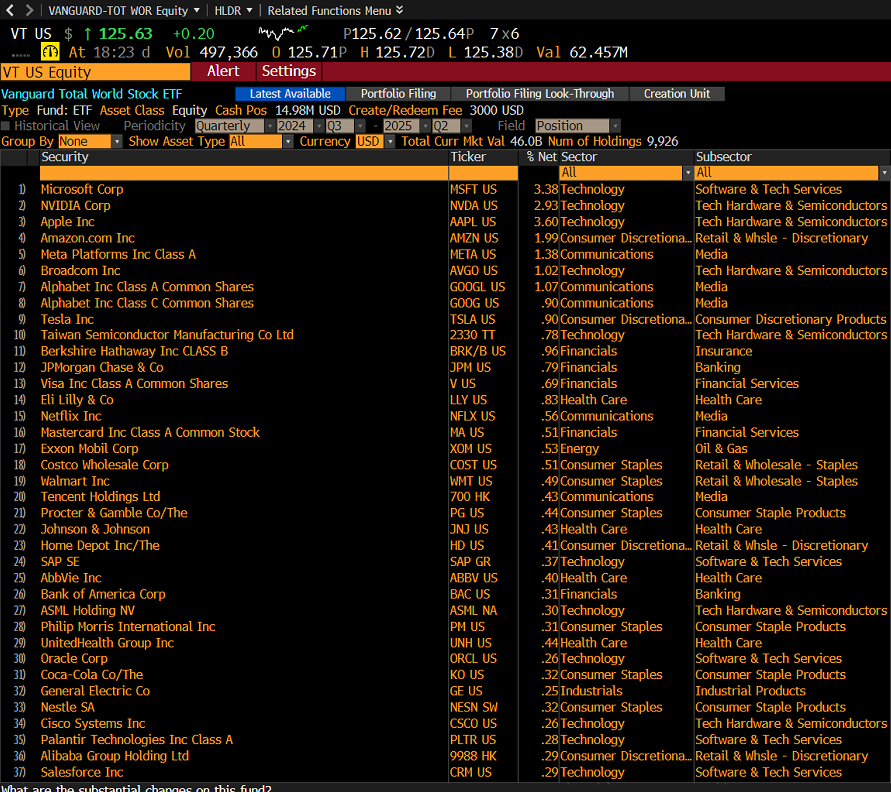The width and height of the screenshot is (891, 792).
Task: Select Amazon.com Inc holding
Action: coord(88,238)
